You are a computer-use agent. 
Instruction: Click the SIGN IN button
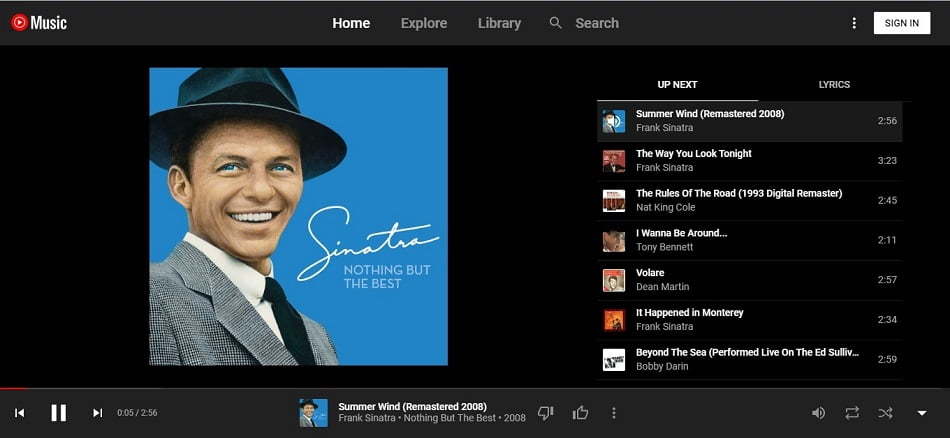click(902, 23)
